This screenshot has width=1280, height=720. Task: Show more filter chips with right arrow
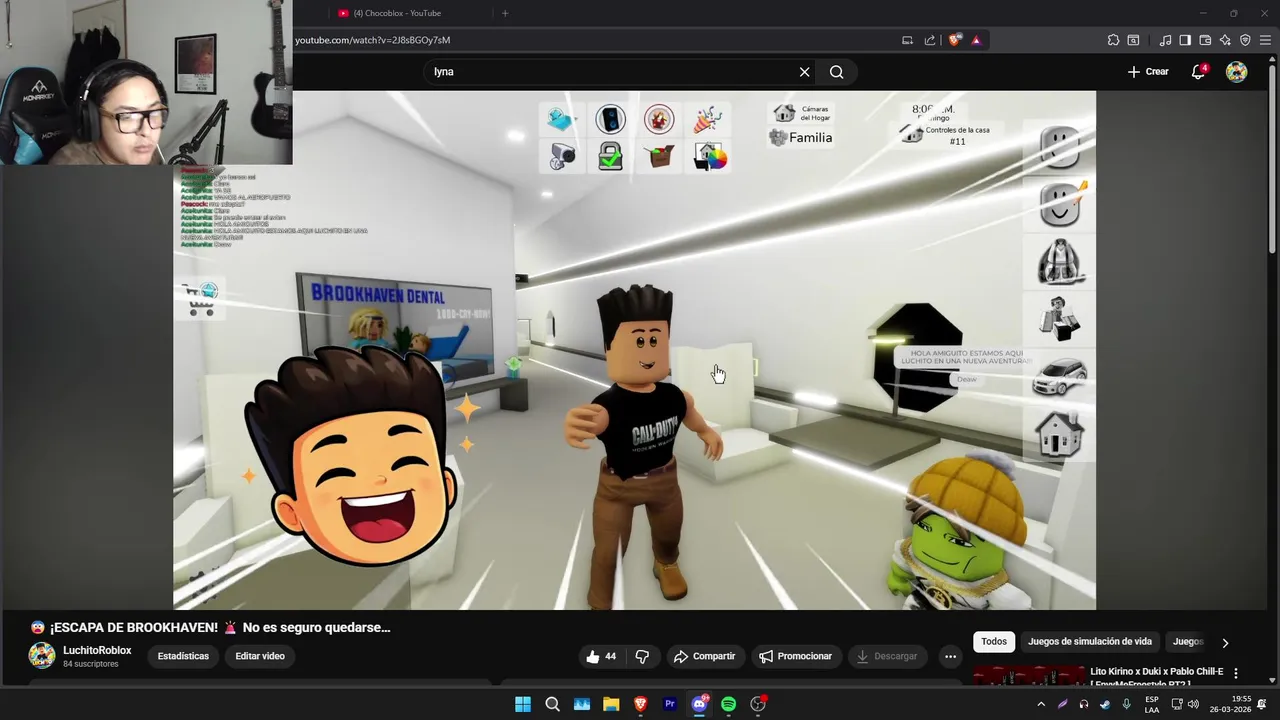[x=1225, y=642]
